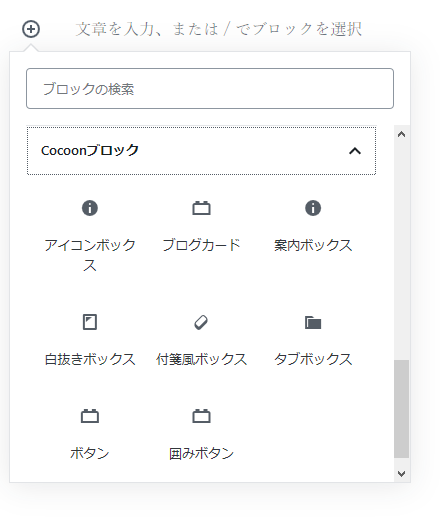Screen dimensions: 440x522
Task: Choose the 案内ボックス info icon
Action: point(313,208)
